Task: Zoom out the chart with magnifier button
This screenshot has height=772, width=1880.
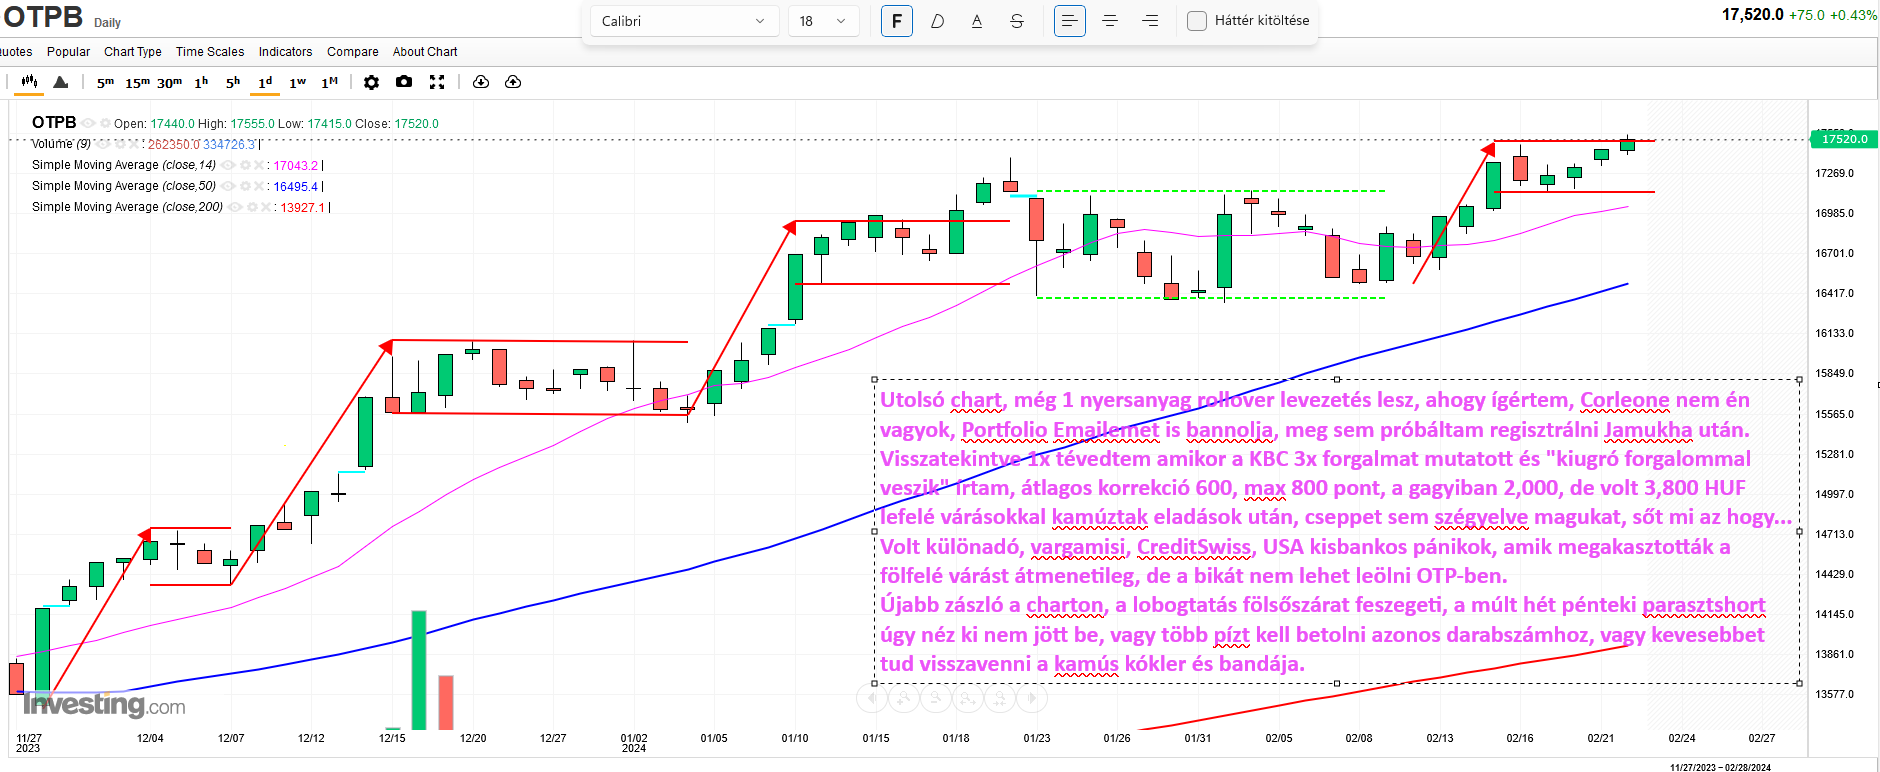Action: point(936,698)
